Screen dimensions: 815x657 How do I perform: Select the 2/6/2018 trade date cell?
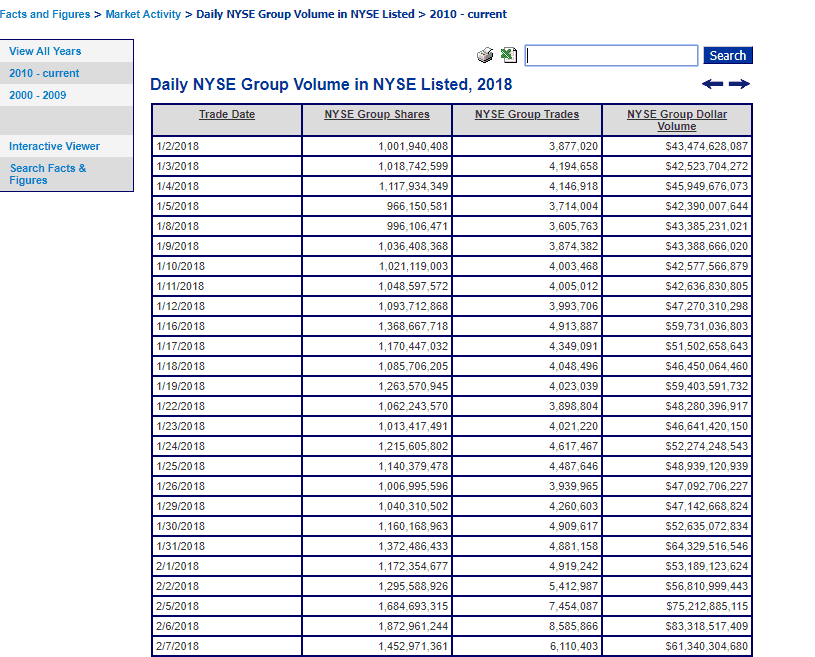(x=227, y=626)
